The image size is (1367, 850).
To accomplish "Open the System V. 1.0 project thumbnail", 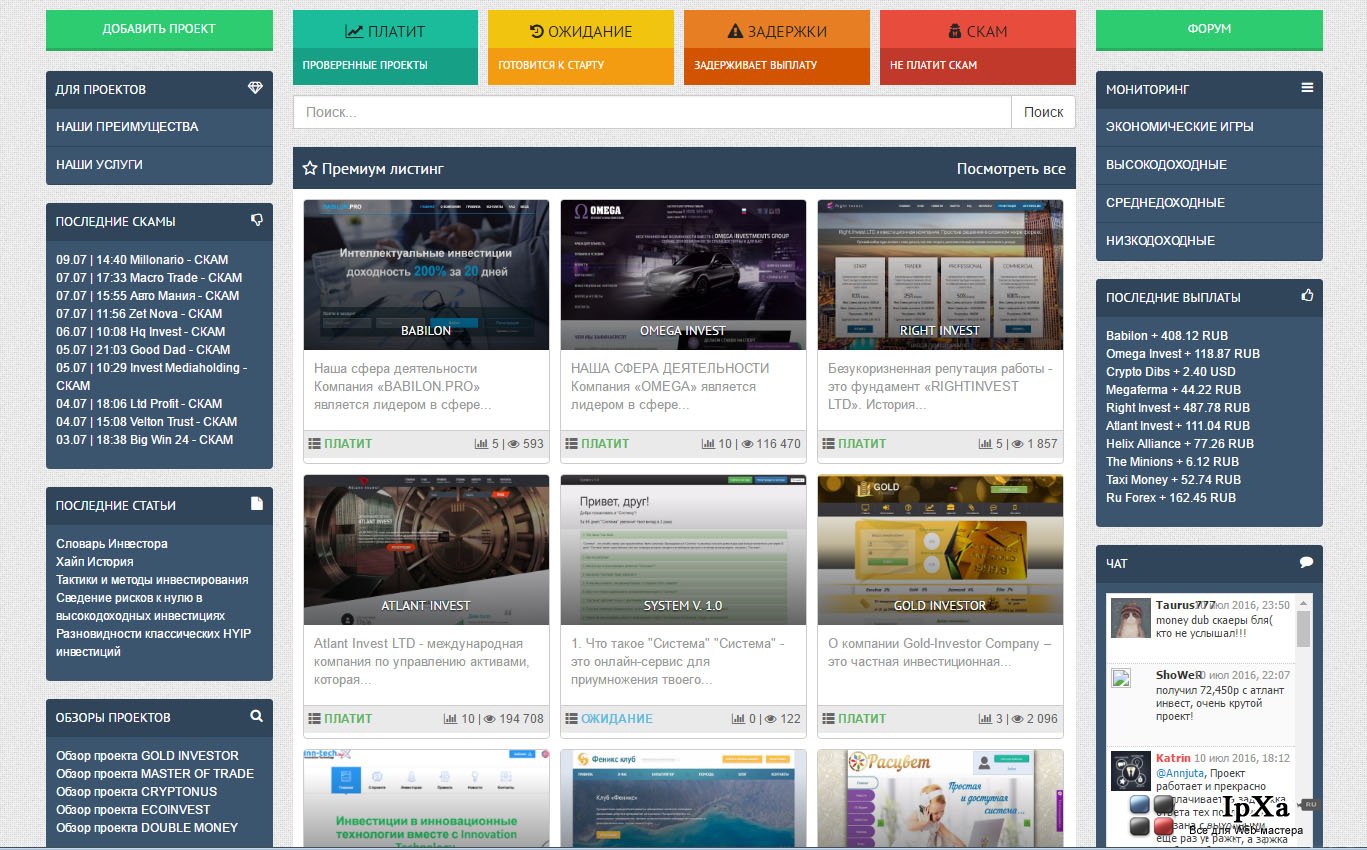I will 683,550.
